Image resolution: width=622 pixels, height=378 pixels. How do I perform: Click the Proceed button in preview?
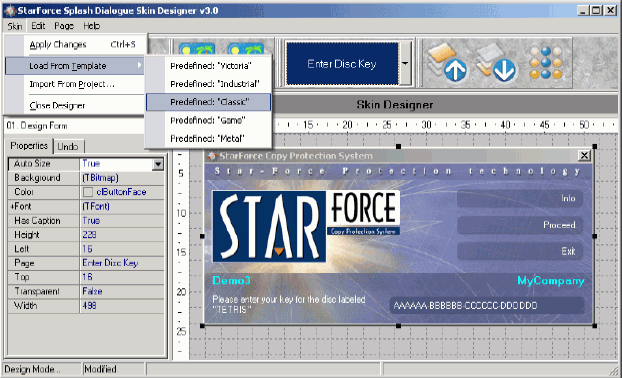click(520, 225)
